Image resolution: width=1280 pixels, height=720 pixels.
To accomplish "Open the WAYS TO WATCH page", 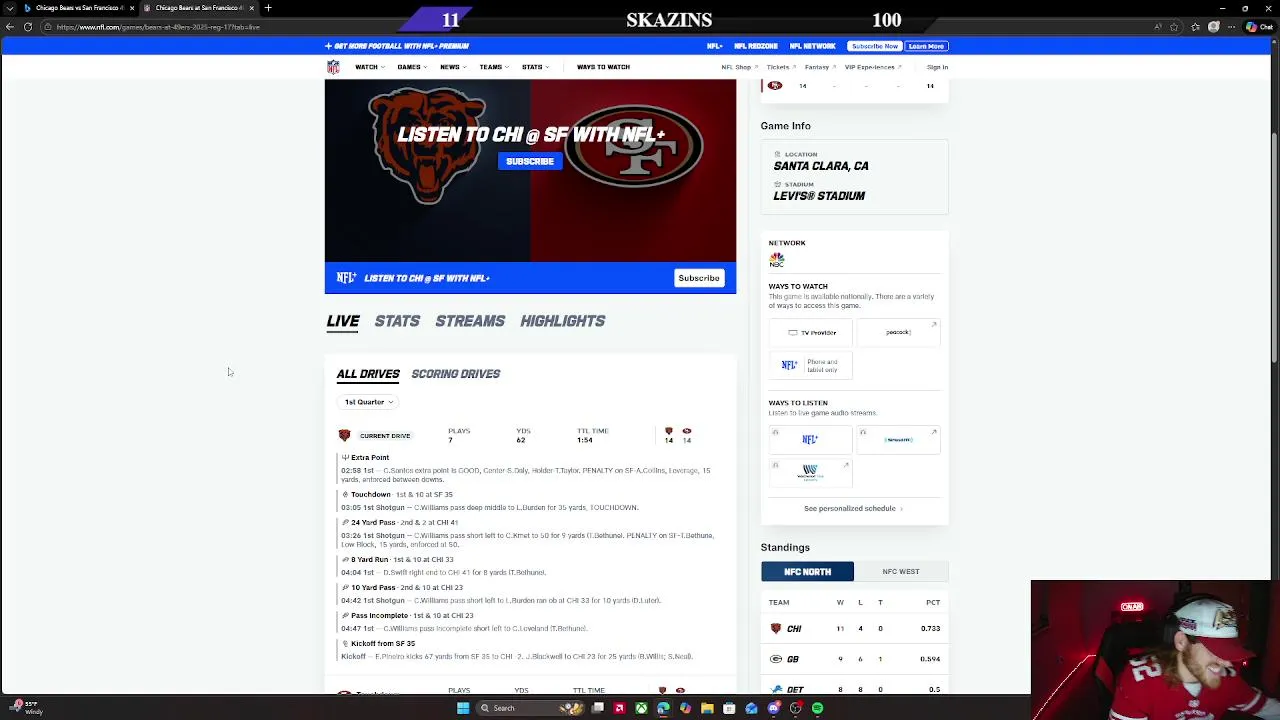I will click(x=603, y=67).
